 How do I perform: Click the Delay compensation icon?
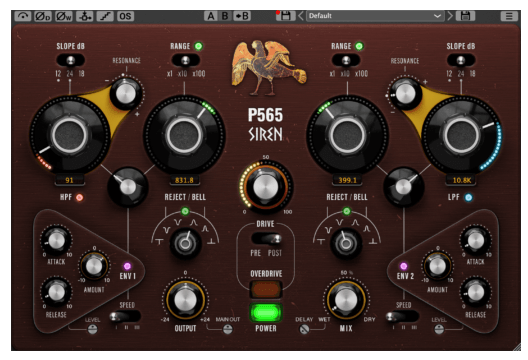point(304,329)
